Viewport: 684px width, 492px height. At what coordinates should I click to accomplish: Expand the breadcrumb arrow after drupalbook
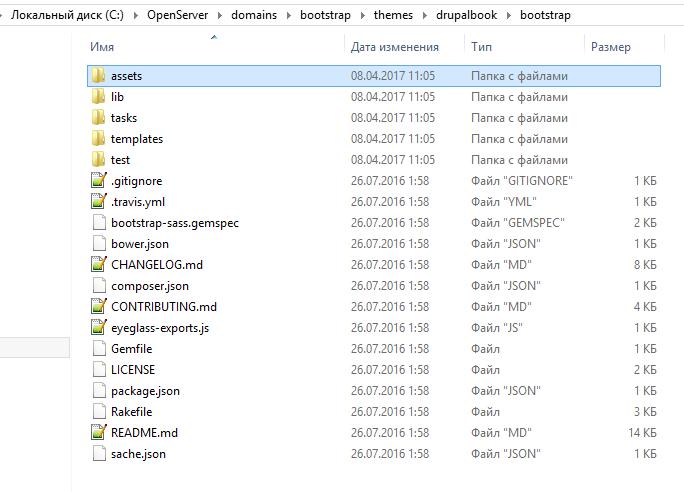coord(509,16)
